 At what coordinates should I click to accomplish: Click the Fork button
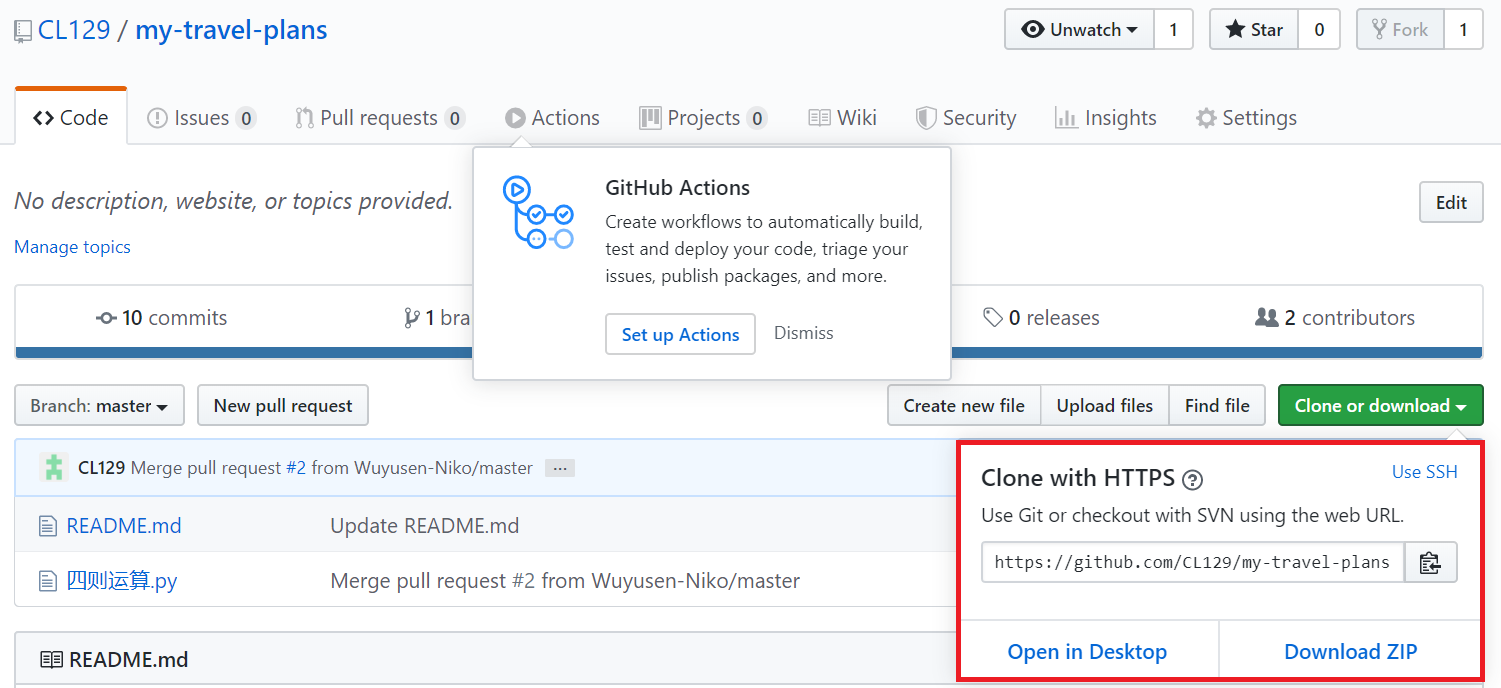1400,30
